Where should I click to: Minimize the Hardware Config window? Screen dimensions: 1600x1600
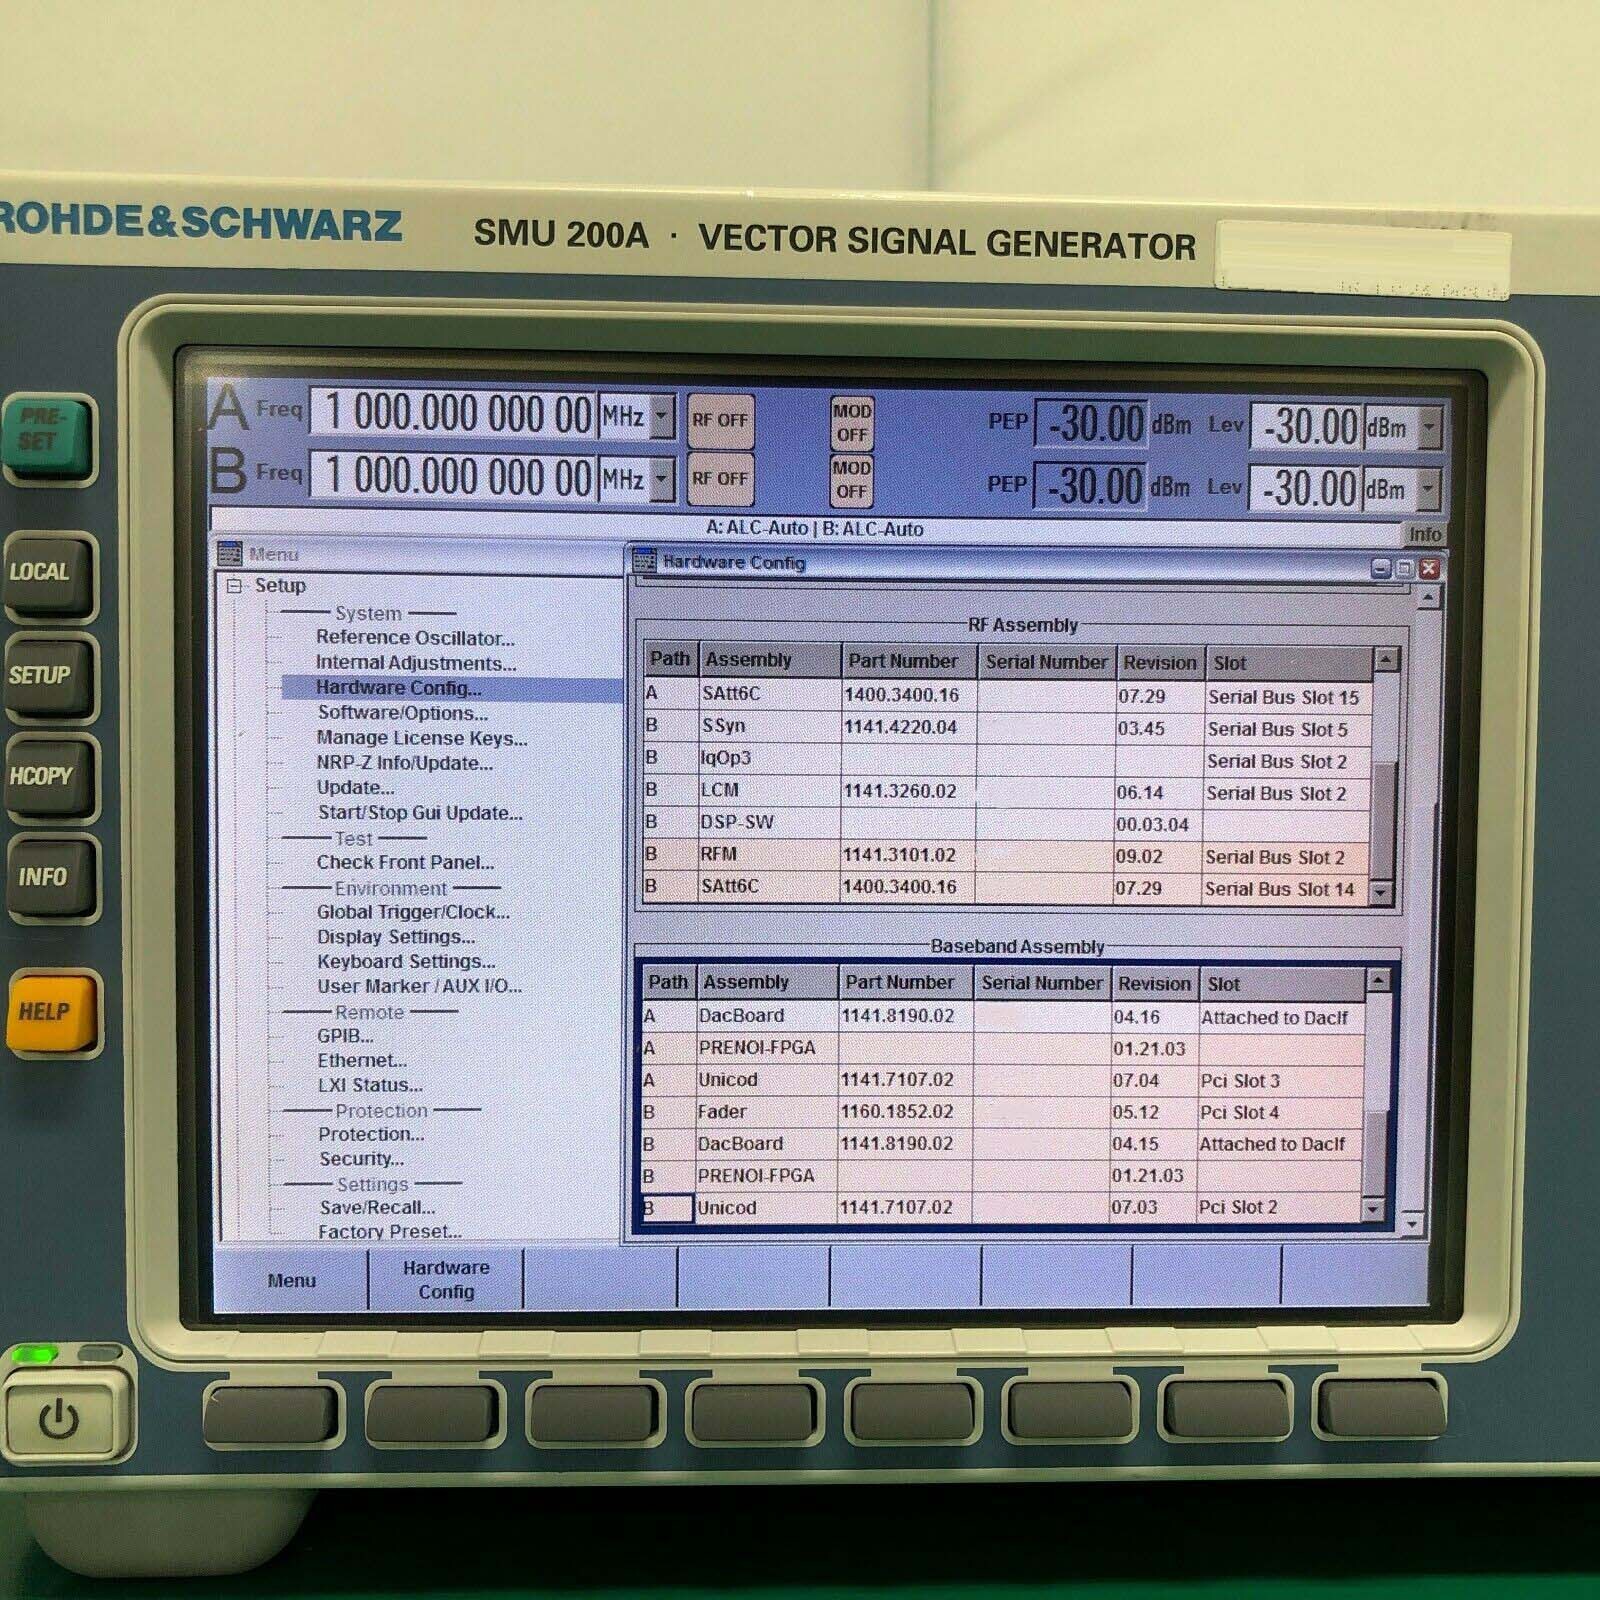pos(1381,569)
